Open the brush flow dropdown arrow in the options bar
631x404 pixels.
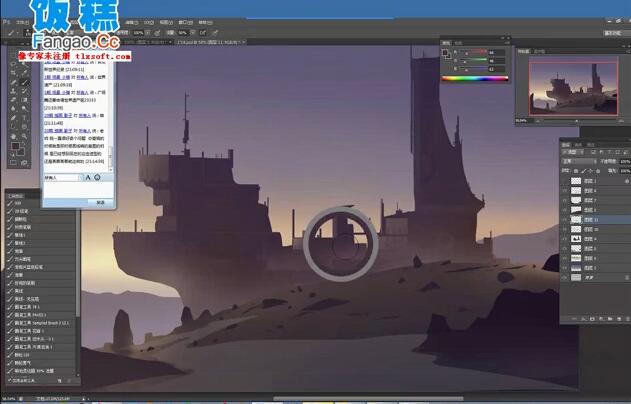point(192,33)
